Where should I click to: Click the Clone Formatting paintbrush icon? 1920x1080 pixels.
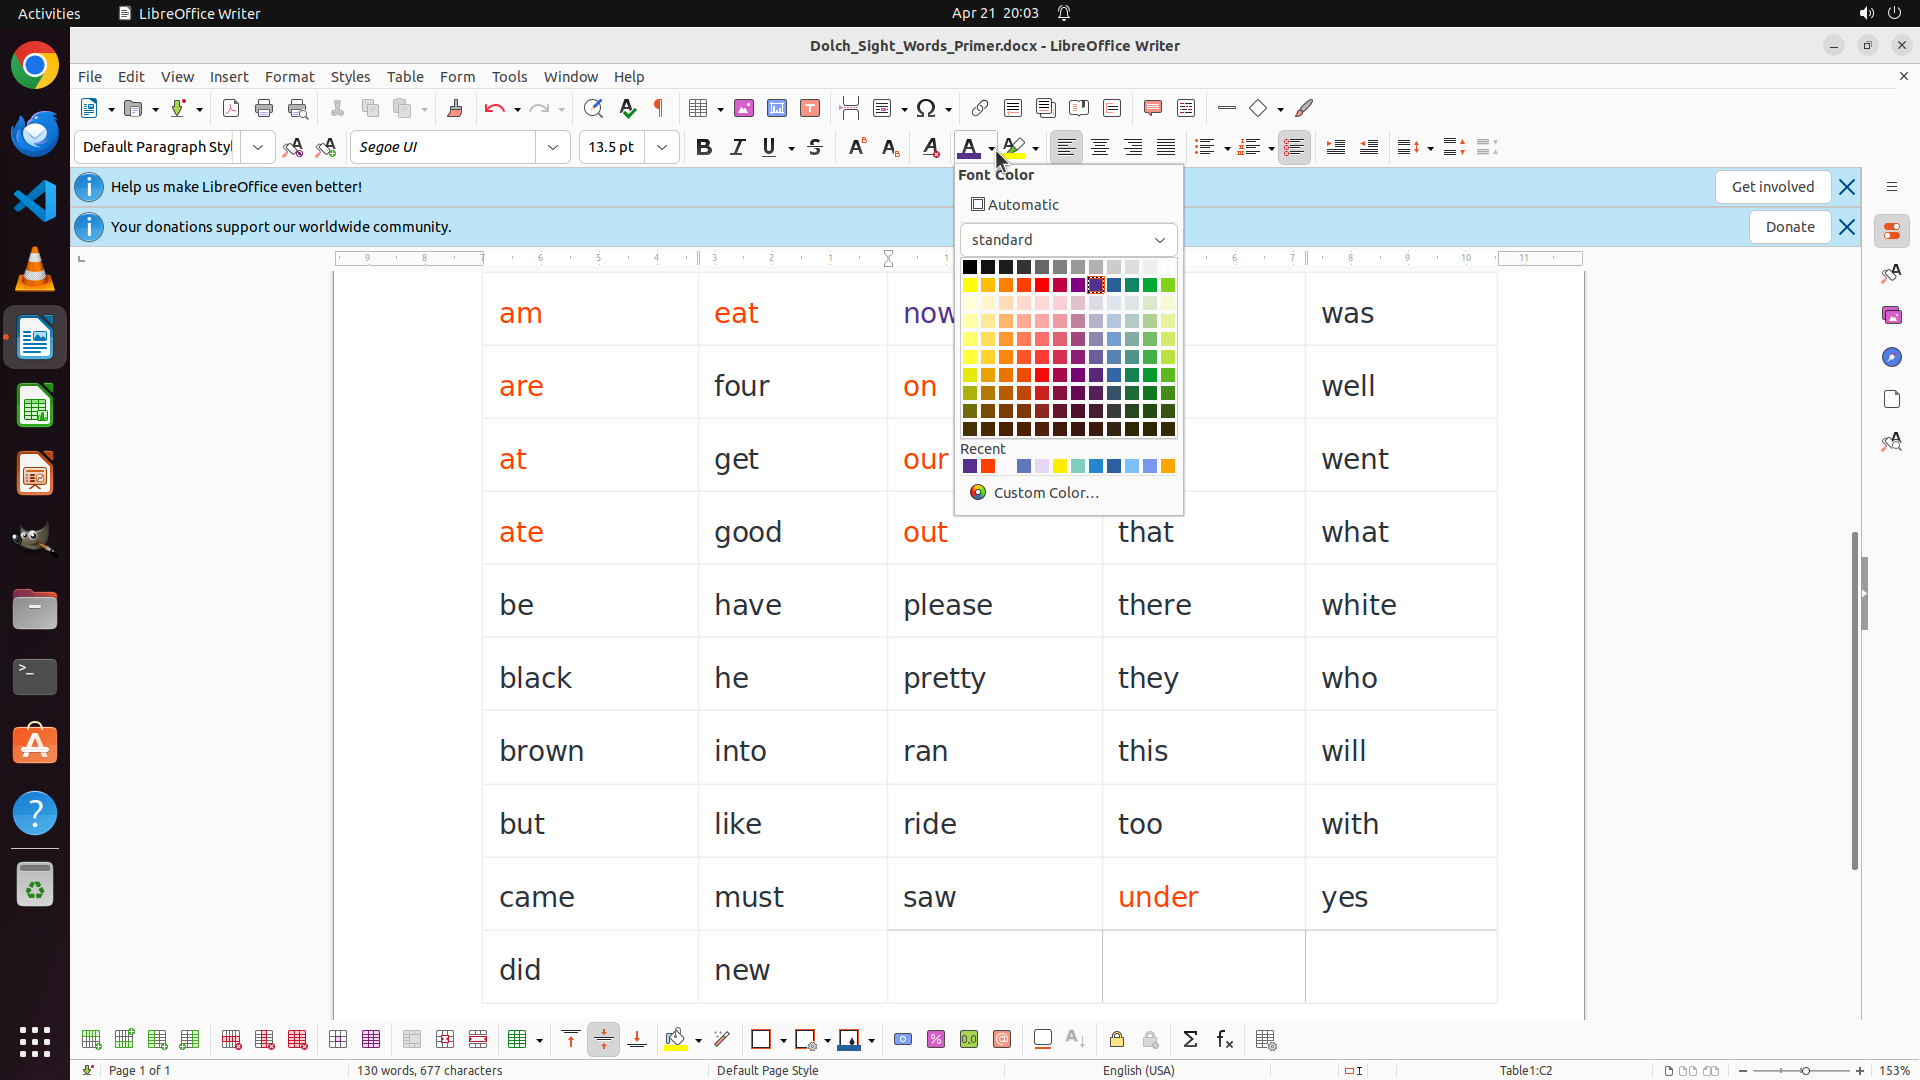[455, 108]
